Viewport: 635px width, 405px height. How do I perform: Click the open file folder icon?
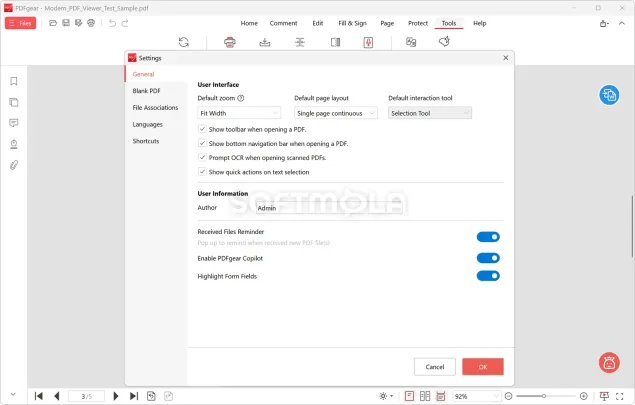(x=53, y=23)
